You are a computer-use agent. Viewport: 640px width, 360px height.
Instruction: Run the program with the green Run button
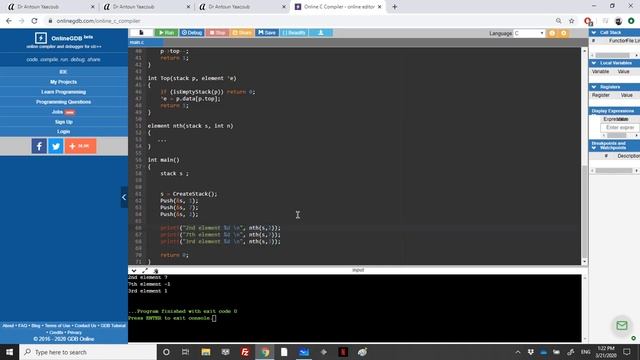pos(167,33)
